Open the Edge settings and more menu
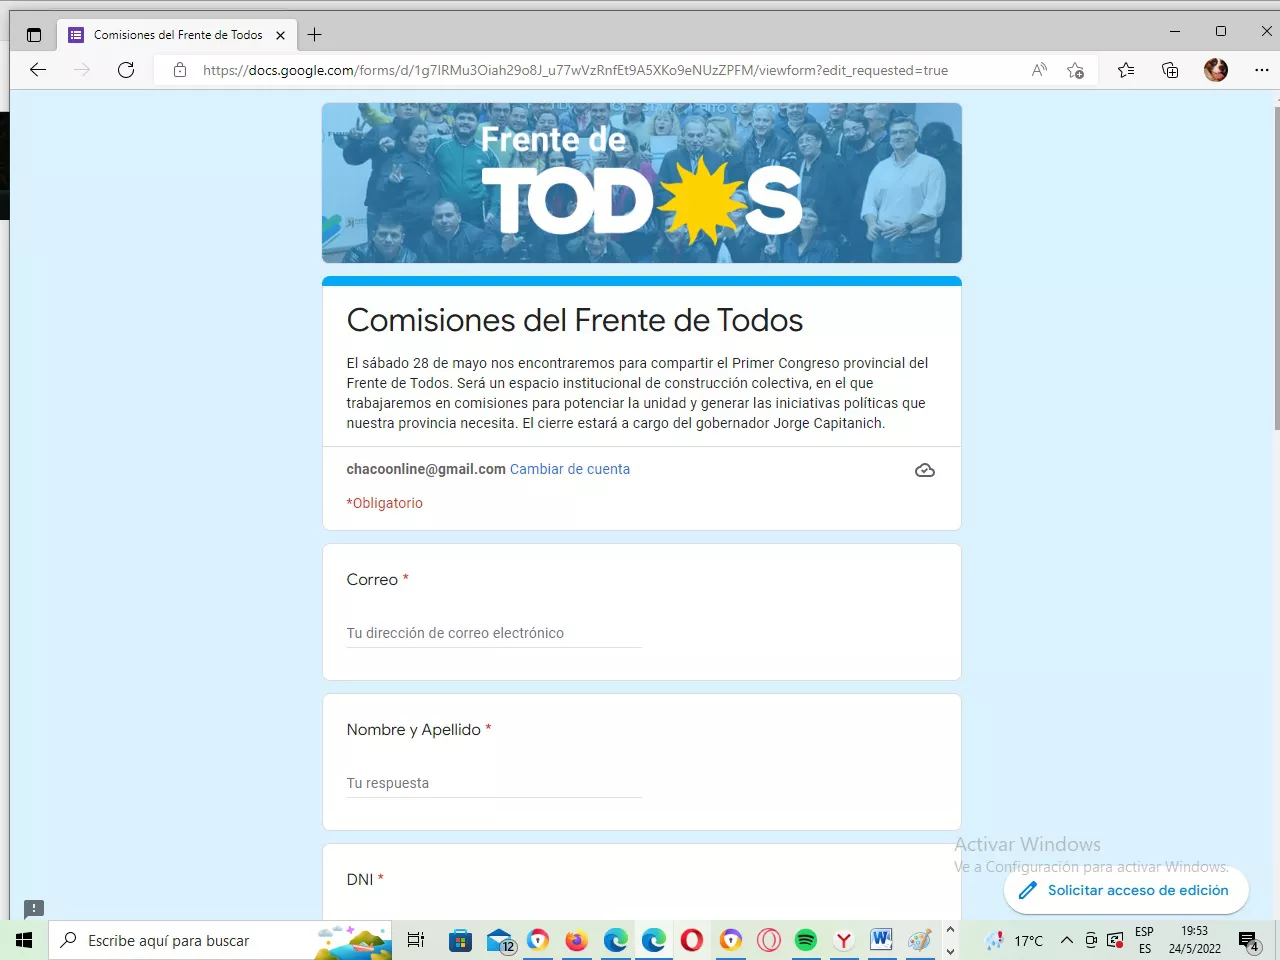 pos(1261,70)
